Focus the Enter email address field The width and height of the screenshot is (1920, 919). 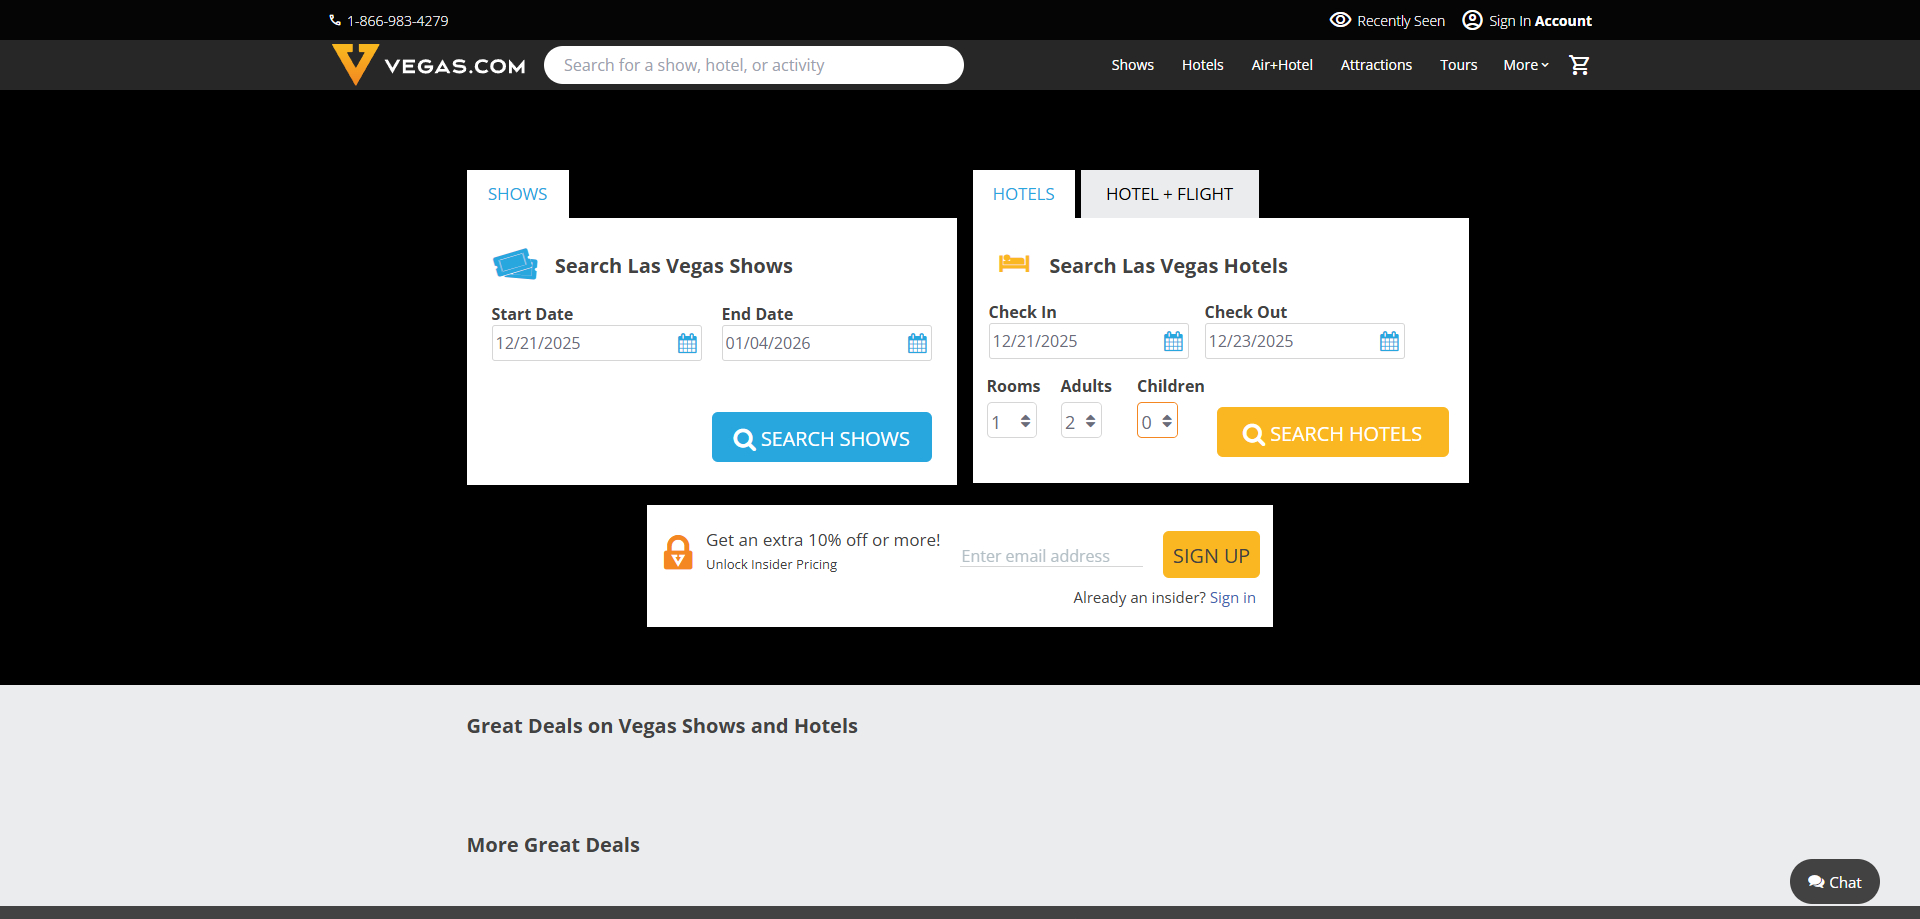1050,556
